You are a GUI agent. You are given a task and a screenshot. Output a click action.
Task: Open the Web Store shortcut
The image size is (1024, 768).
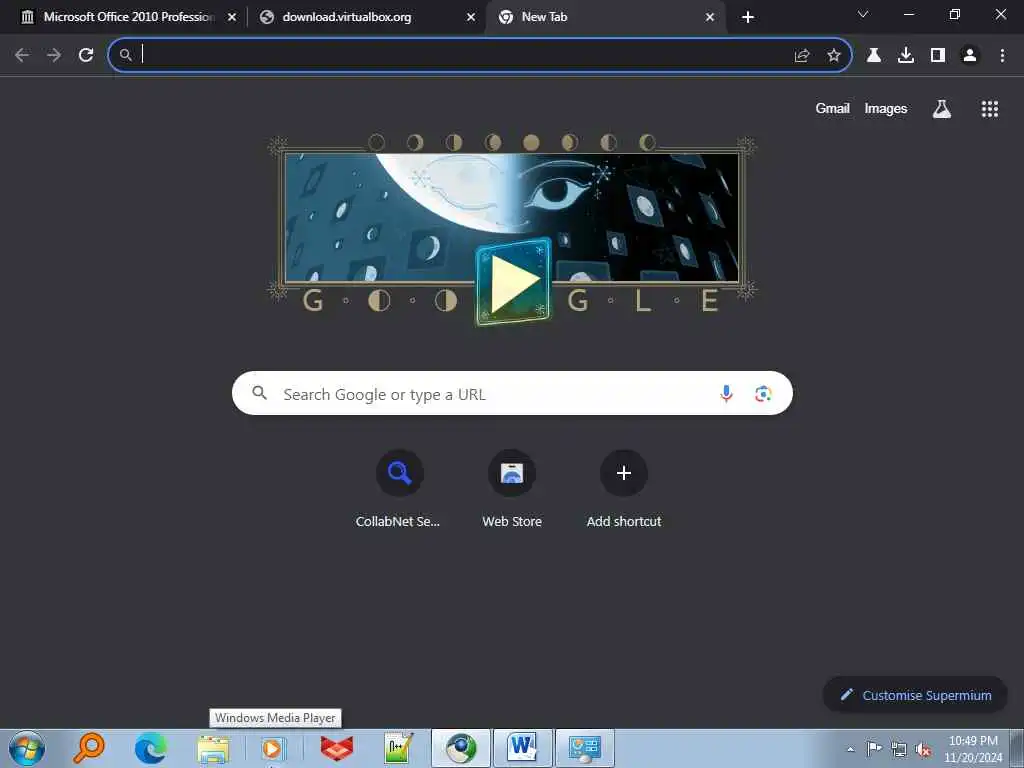tap(512, 488)
